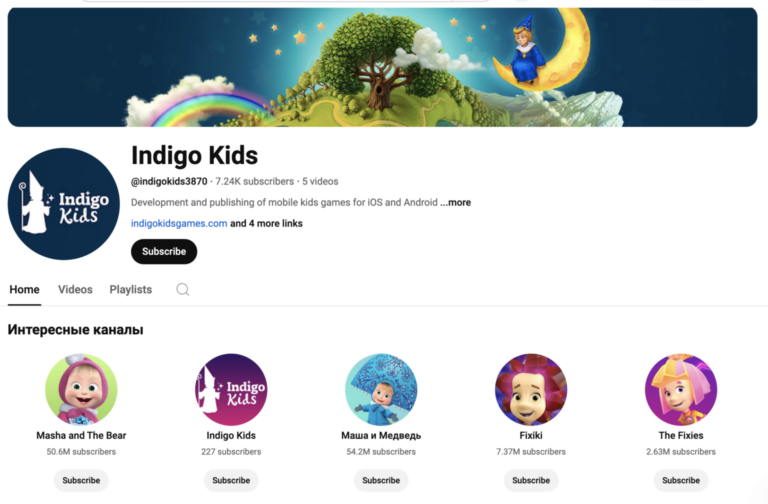Open the indigokidsgames.com link

[x=179, y=223]
